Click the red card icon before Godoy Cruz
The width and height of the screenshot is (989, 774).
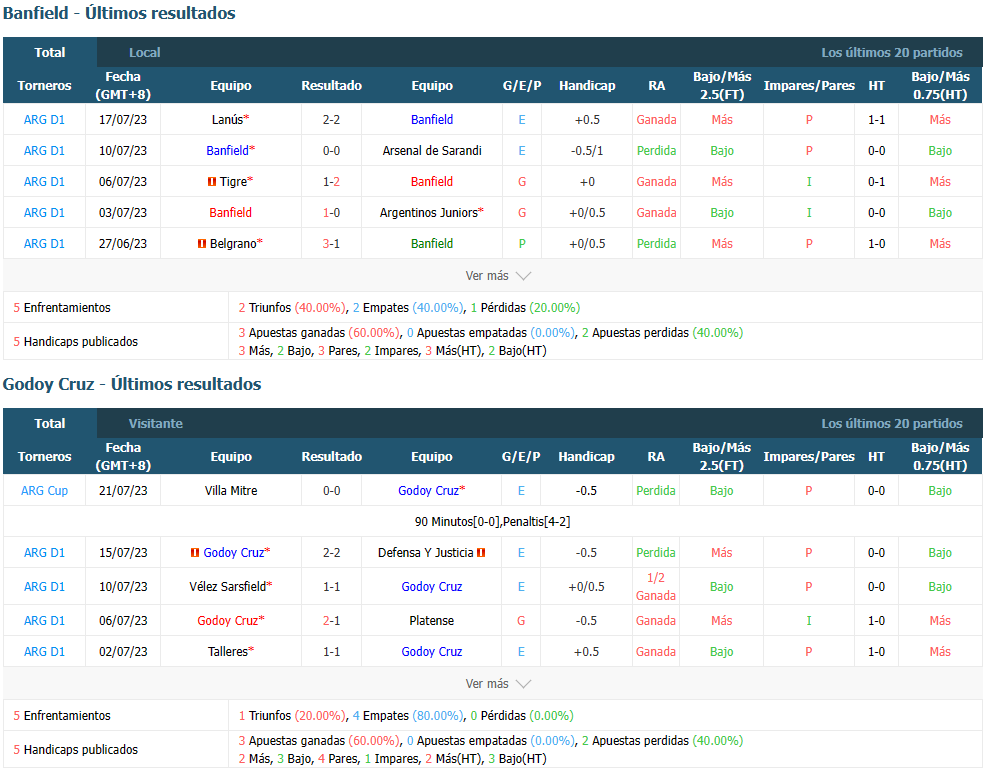(x=195, y=553)
